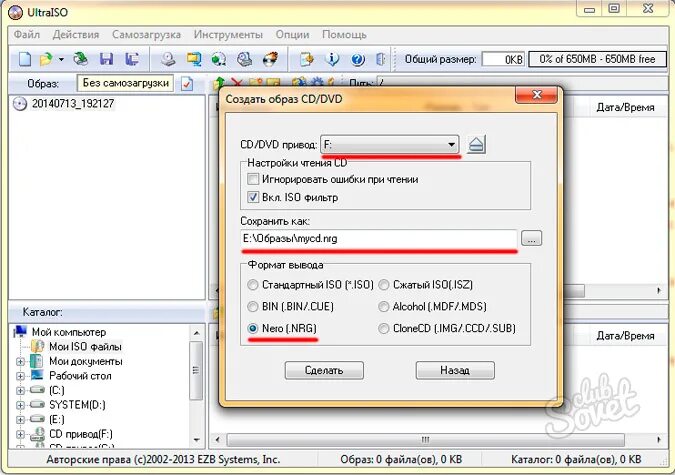The image size is (675, 475).
Task: Click the Help question mark icon
Action: [358, 59]
